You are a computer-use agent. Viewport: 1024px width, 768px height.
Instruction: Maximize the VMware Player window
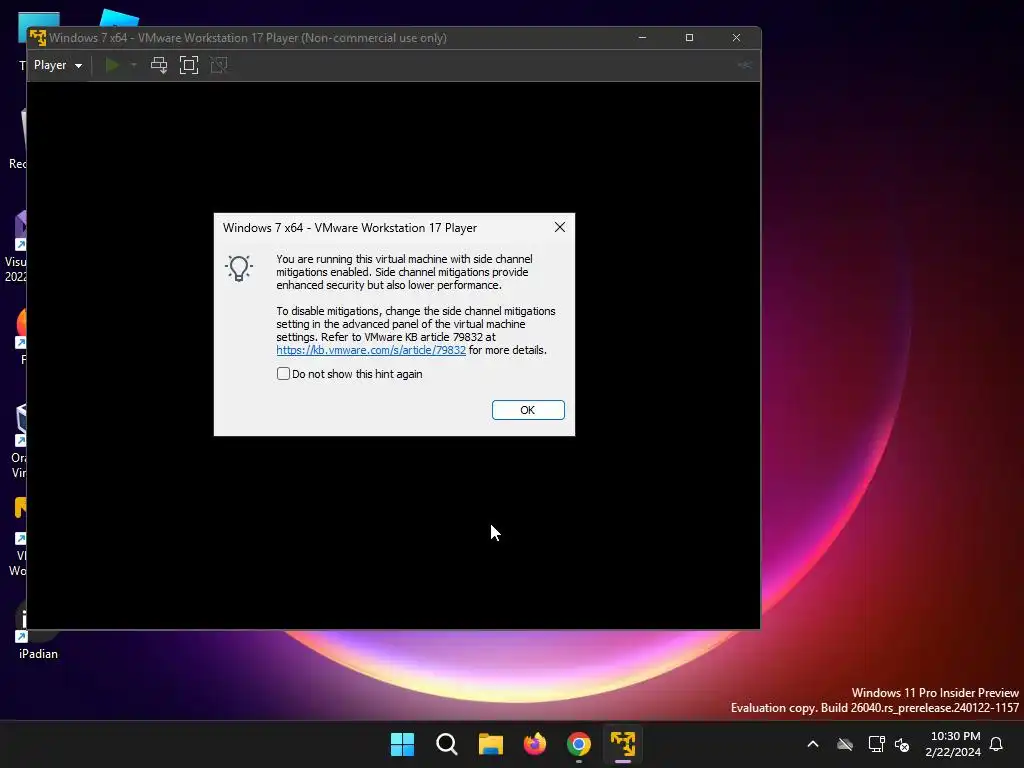click(689, 38)
